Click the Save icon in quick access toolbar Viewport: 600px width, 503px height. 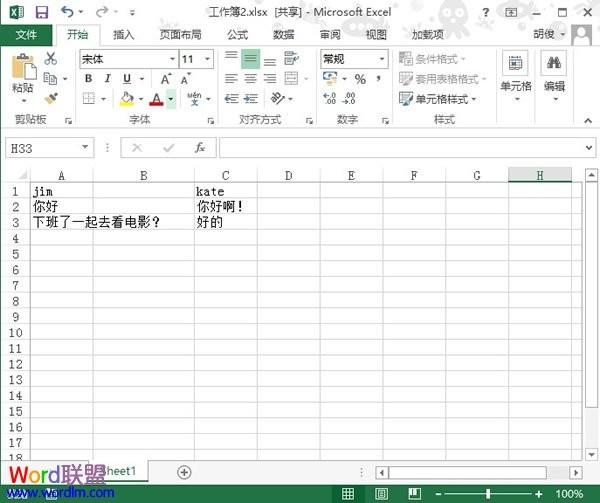40,12
